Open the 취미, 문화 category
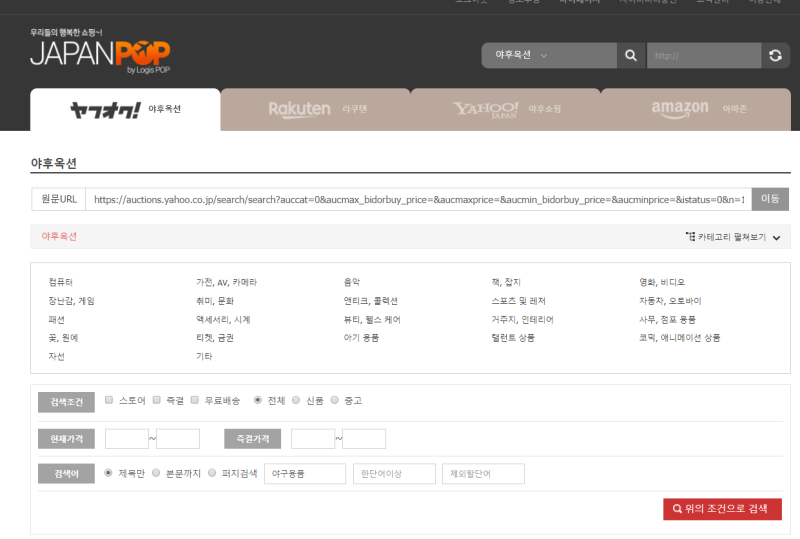The width and height of the screenshot is (800, 539). point(215,301)
